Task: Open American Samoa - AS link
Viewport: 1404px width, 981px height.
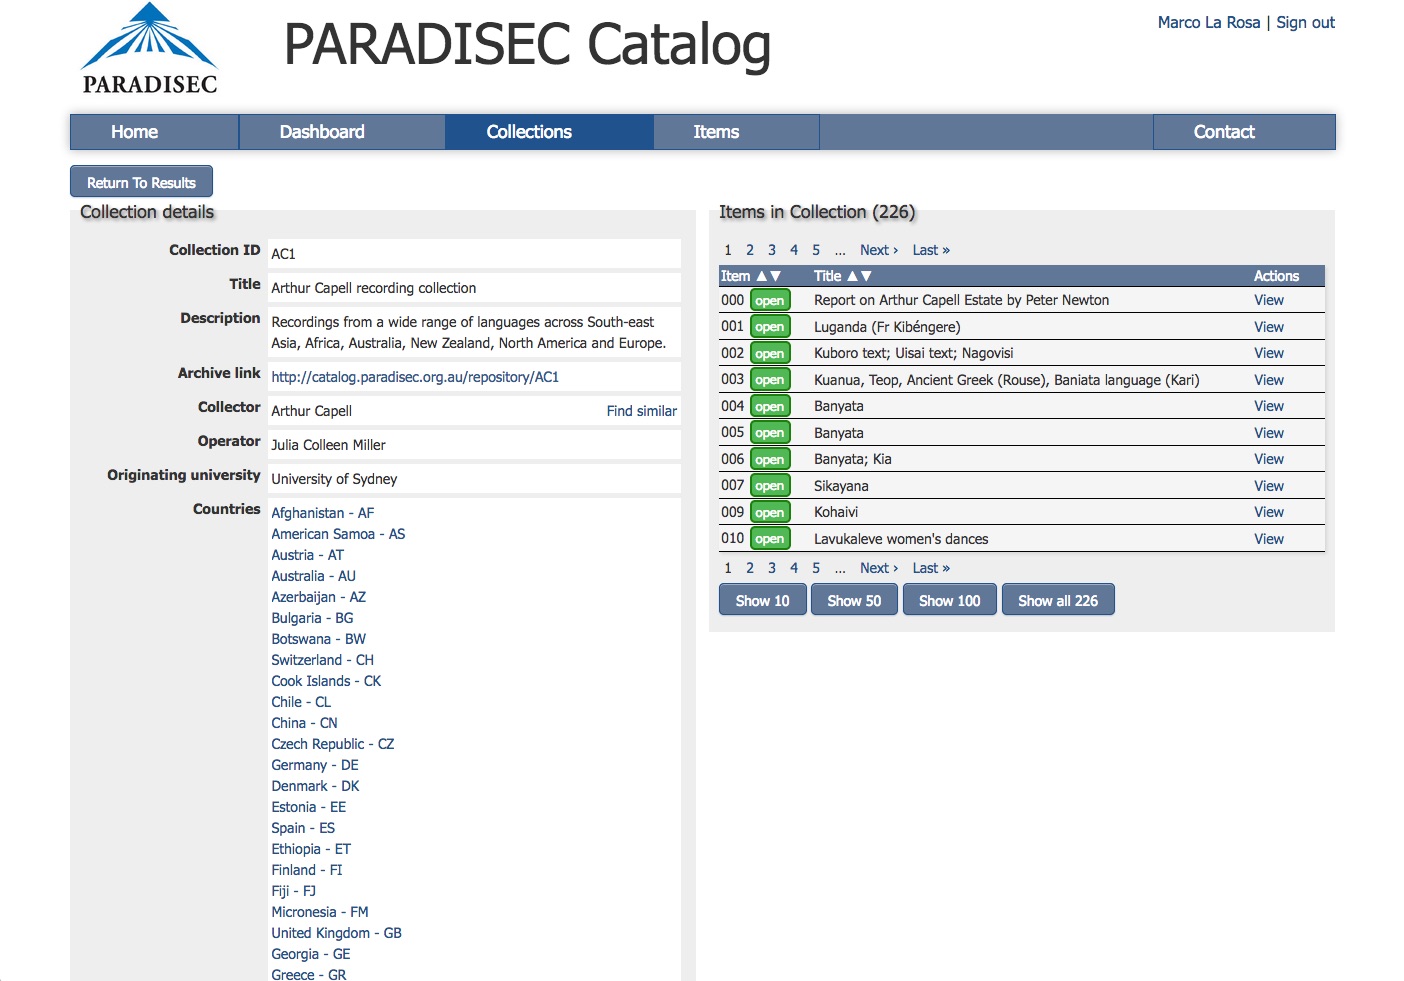Action: coord(338,534)
